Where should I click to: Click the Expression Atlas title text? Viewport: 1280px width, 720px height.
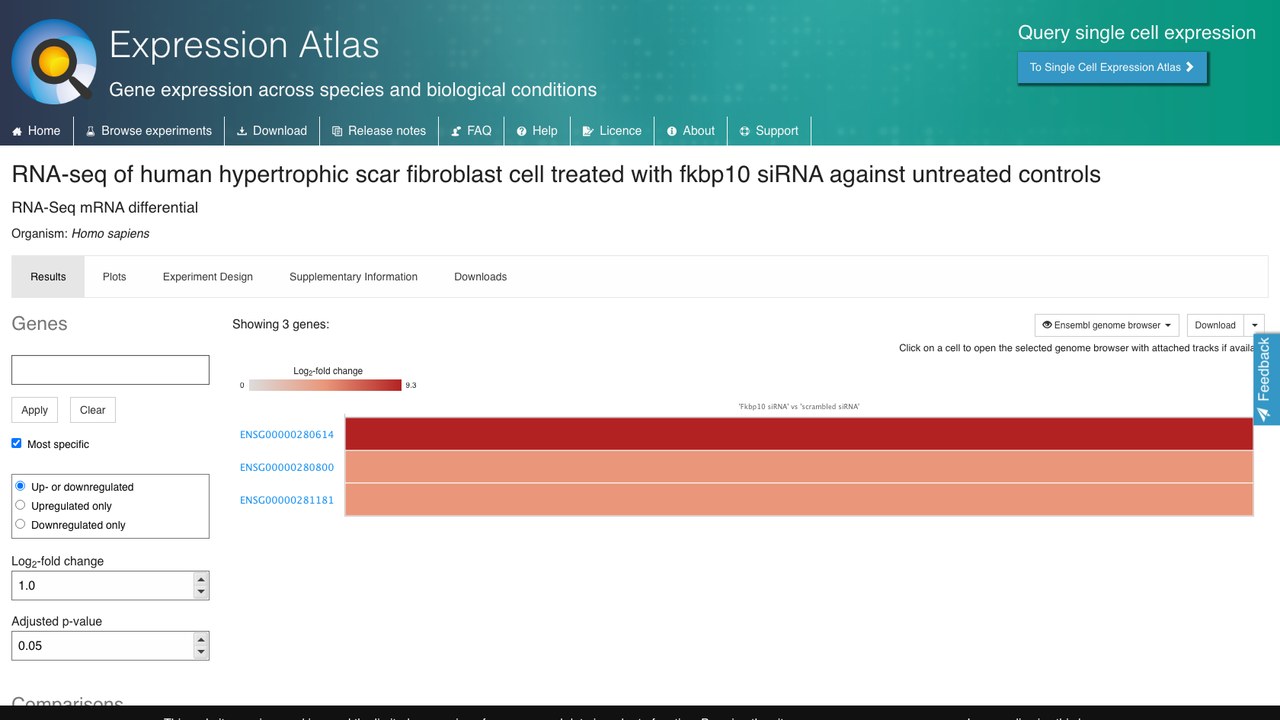[244, 45]
